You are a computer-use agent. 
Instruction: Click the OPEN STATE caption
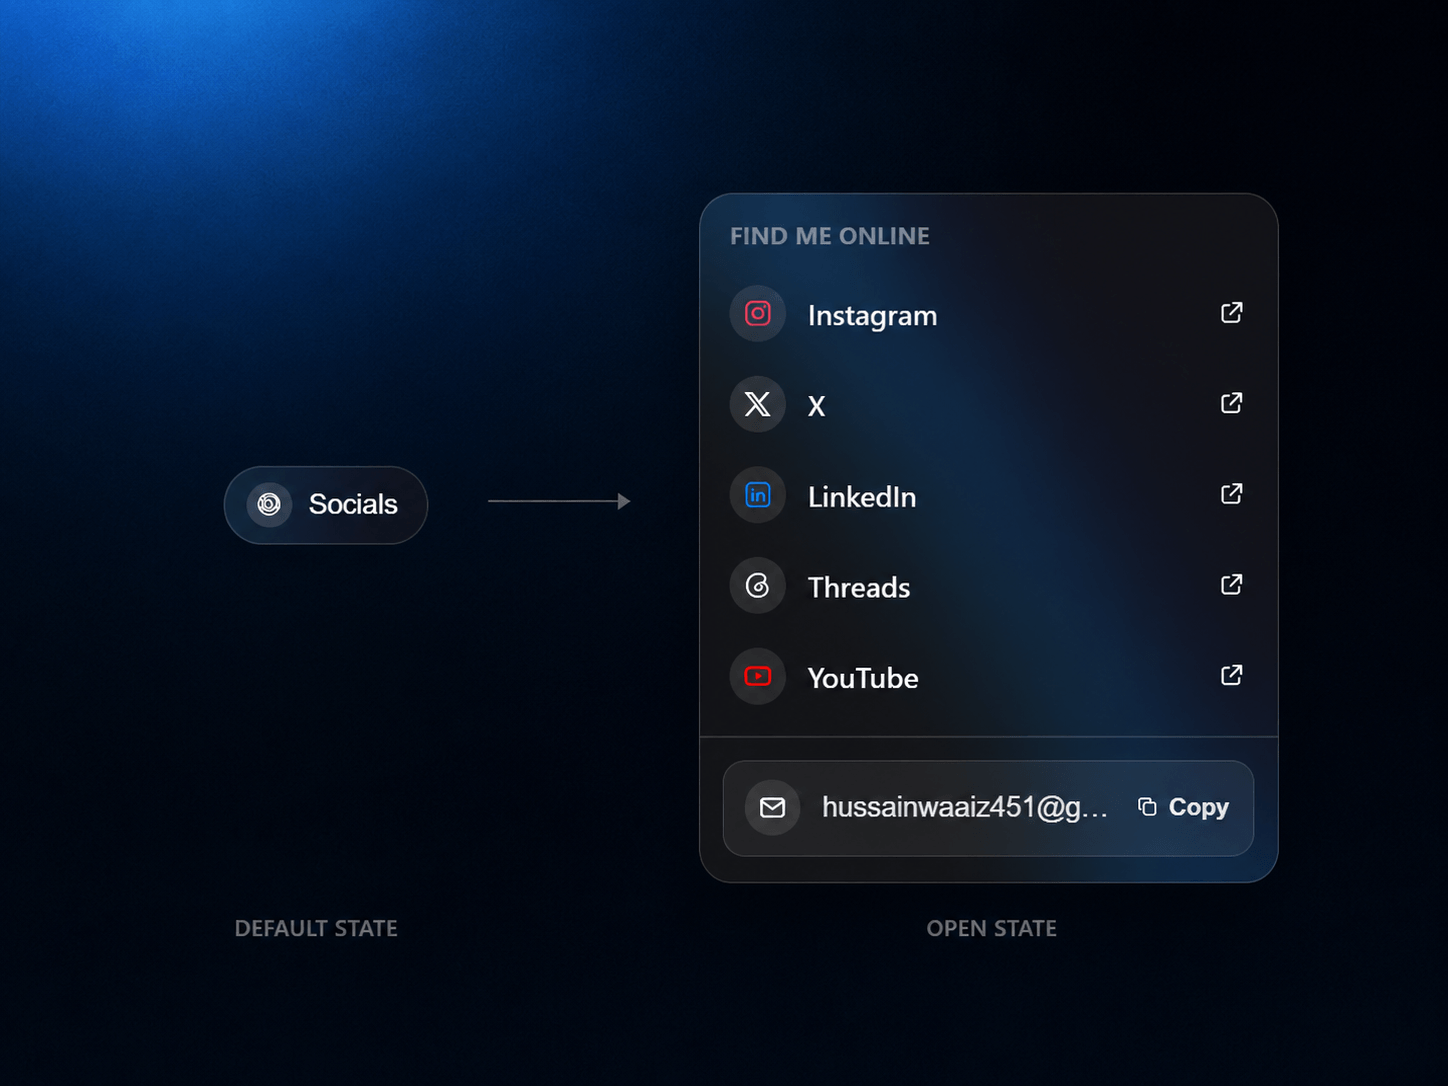[992, 928]
